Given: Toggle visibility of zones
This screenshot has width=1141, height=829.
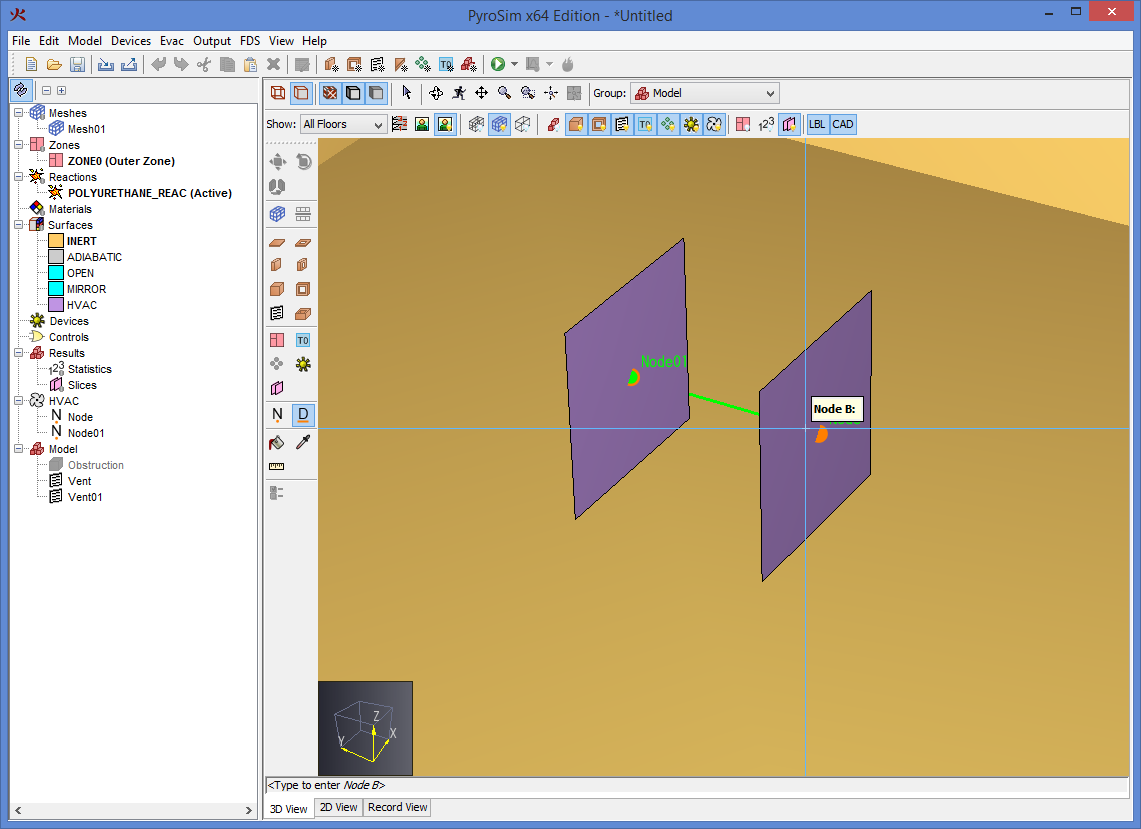Looking at the screenshot, I should coord(743,124).
